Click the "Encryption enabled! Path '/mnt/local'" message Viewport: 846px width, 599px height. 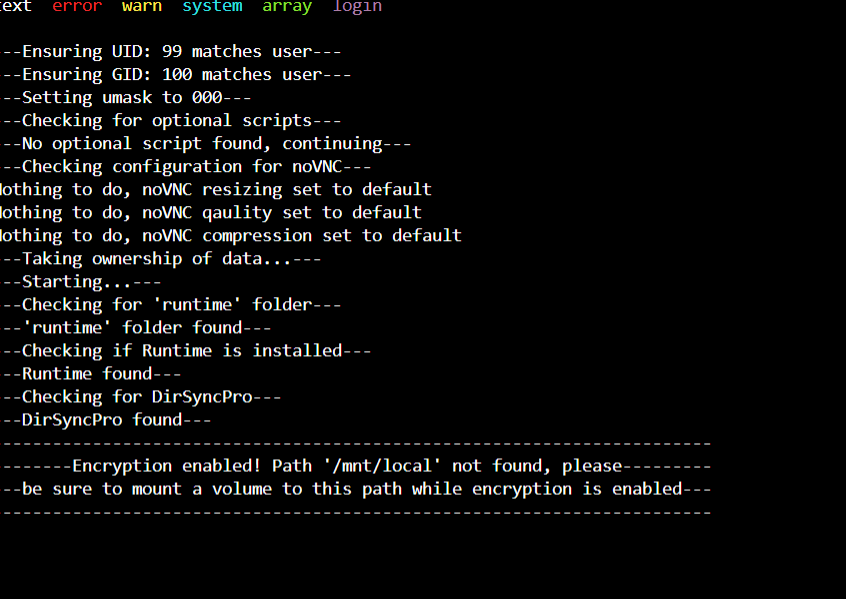(356, 466)
